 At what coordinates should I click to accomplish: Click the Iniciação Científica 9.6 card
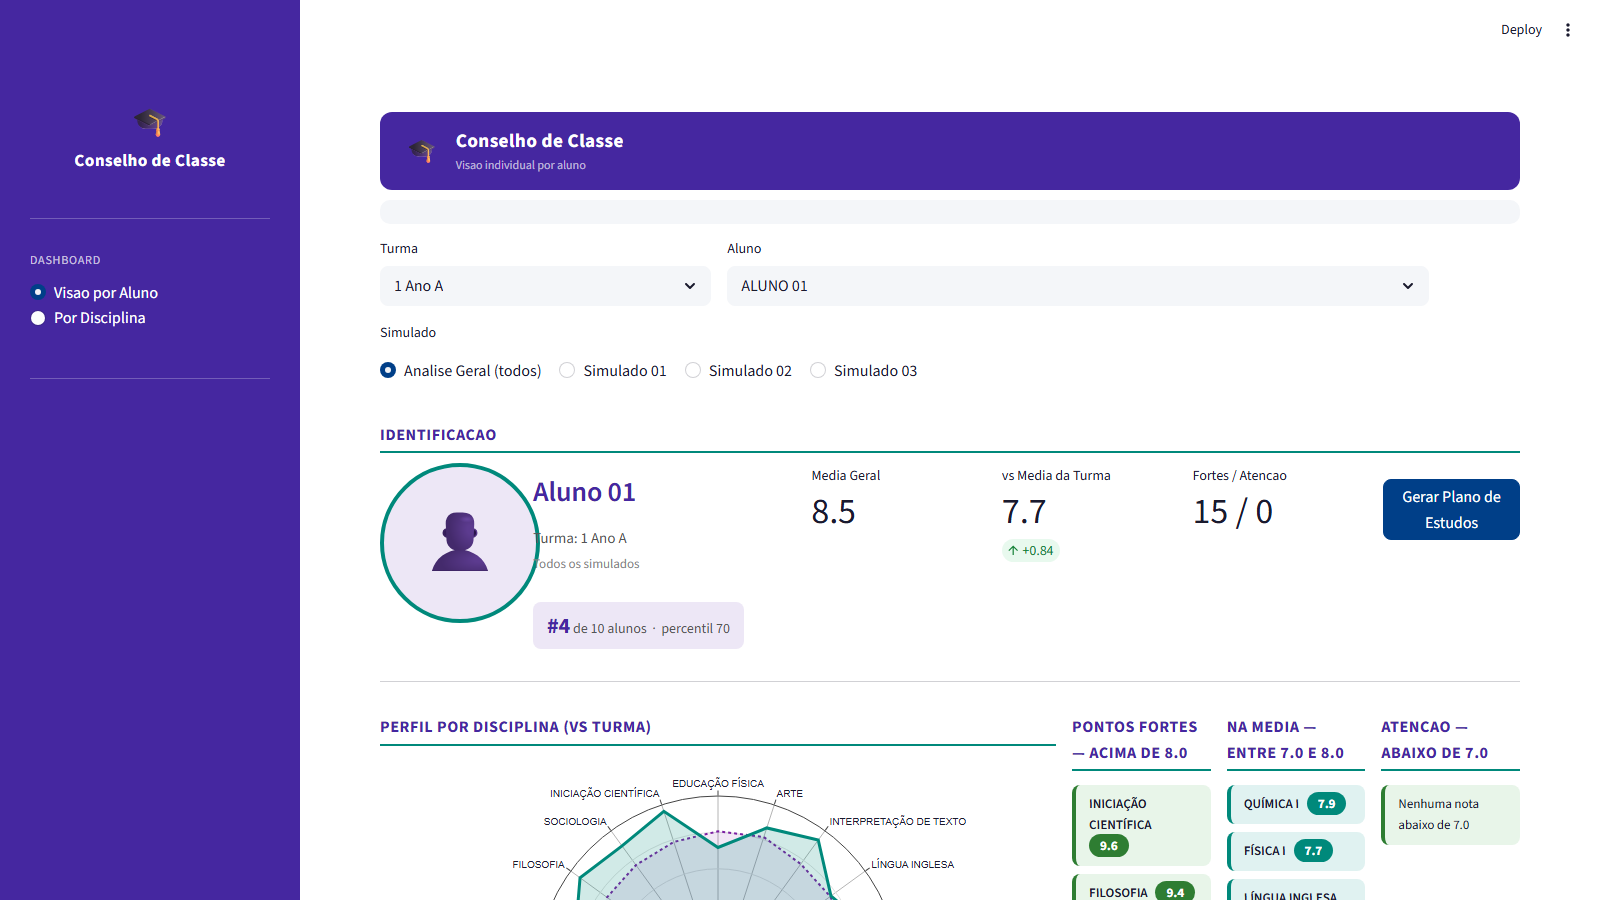(x=1142, y=825)
